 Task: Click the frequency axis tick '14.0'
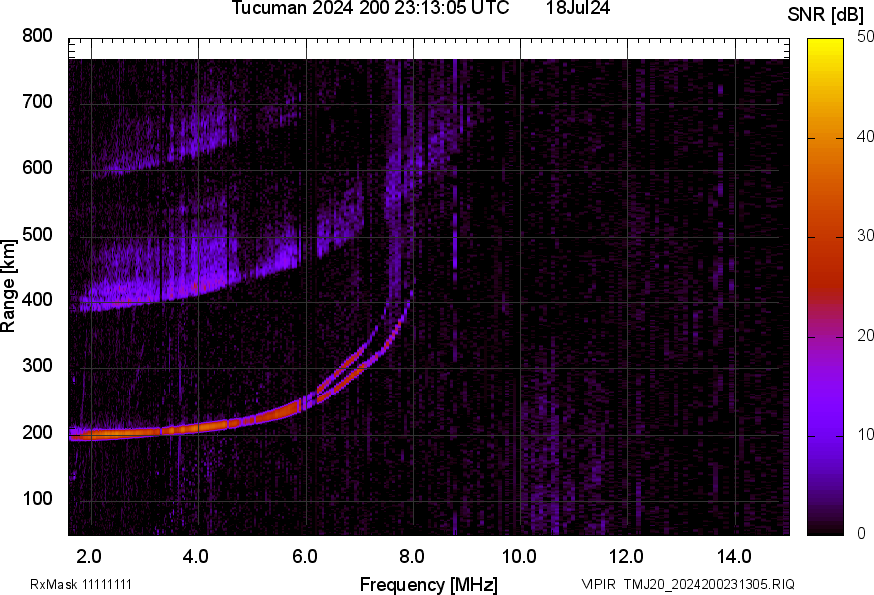(734, 556)
